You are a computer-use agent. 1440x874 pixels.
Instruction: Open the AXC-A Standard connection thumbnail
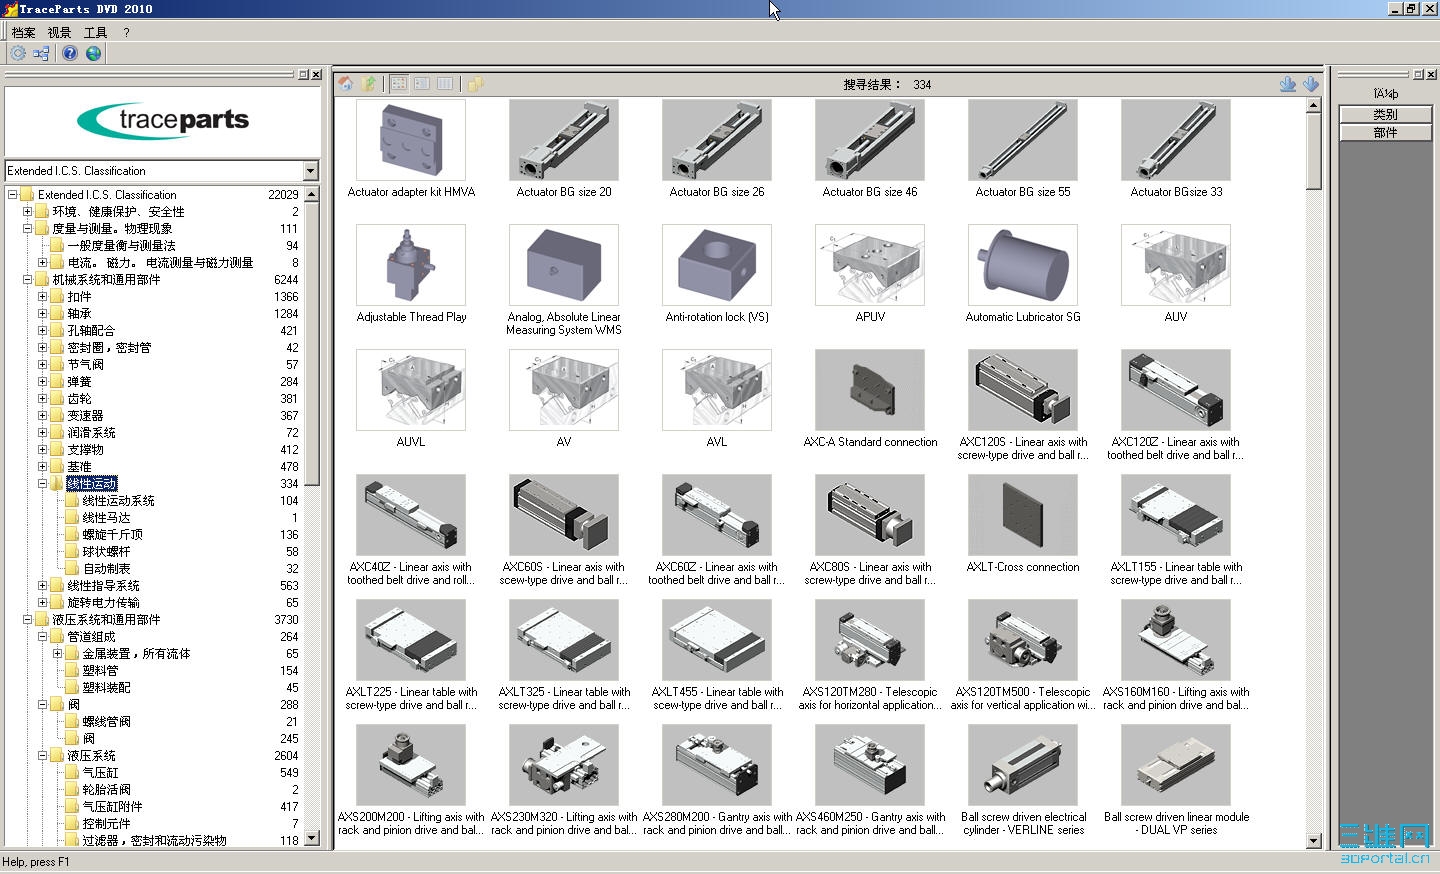870,390
